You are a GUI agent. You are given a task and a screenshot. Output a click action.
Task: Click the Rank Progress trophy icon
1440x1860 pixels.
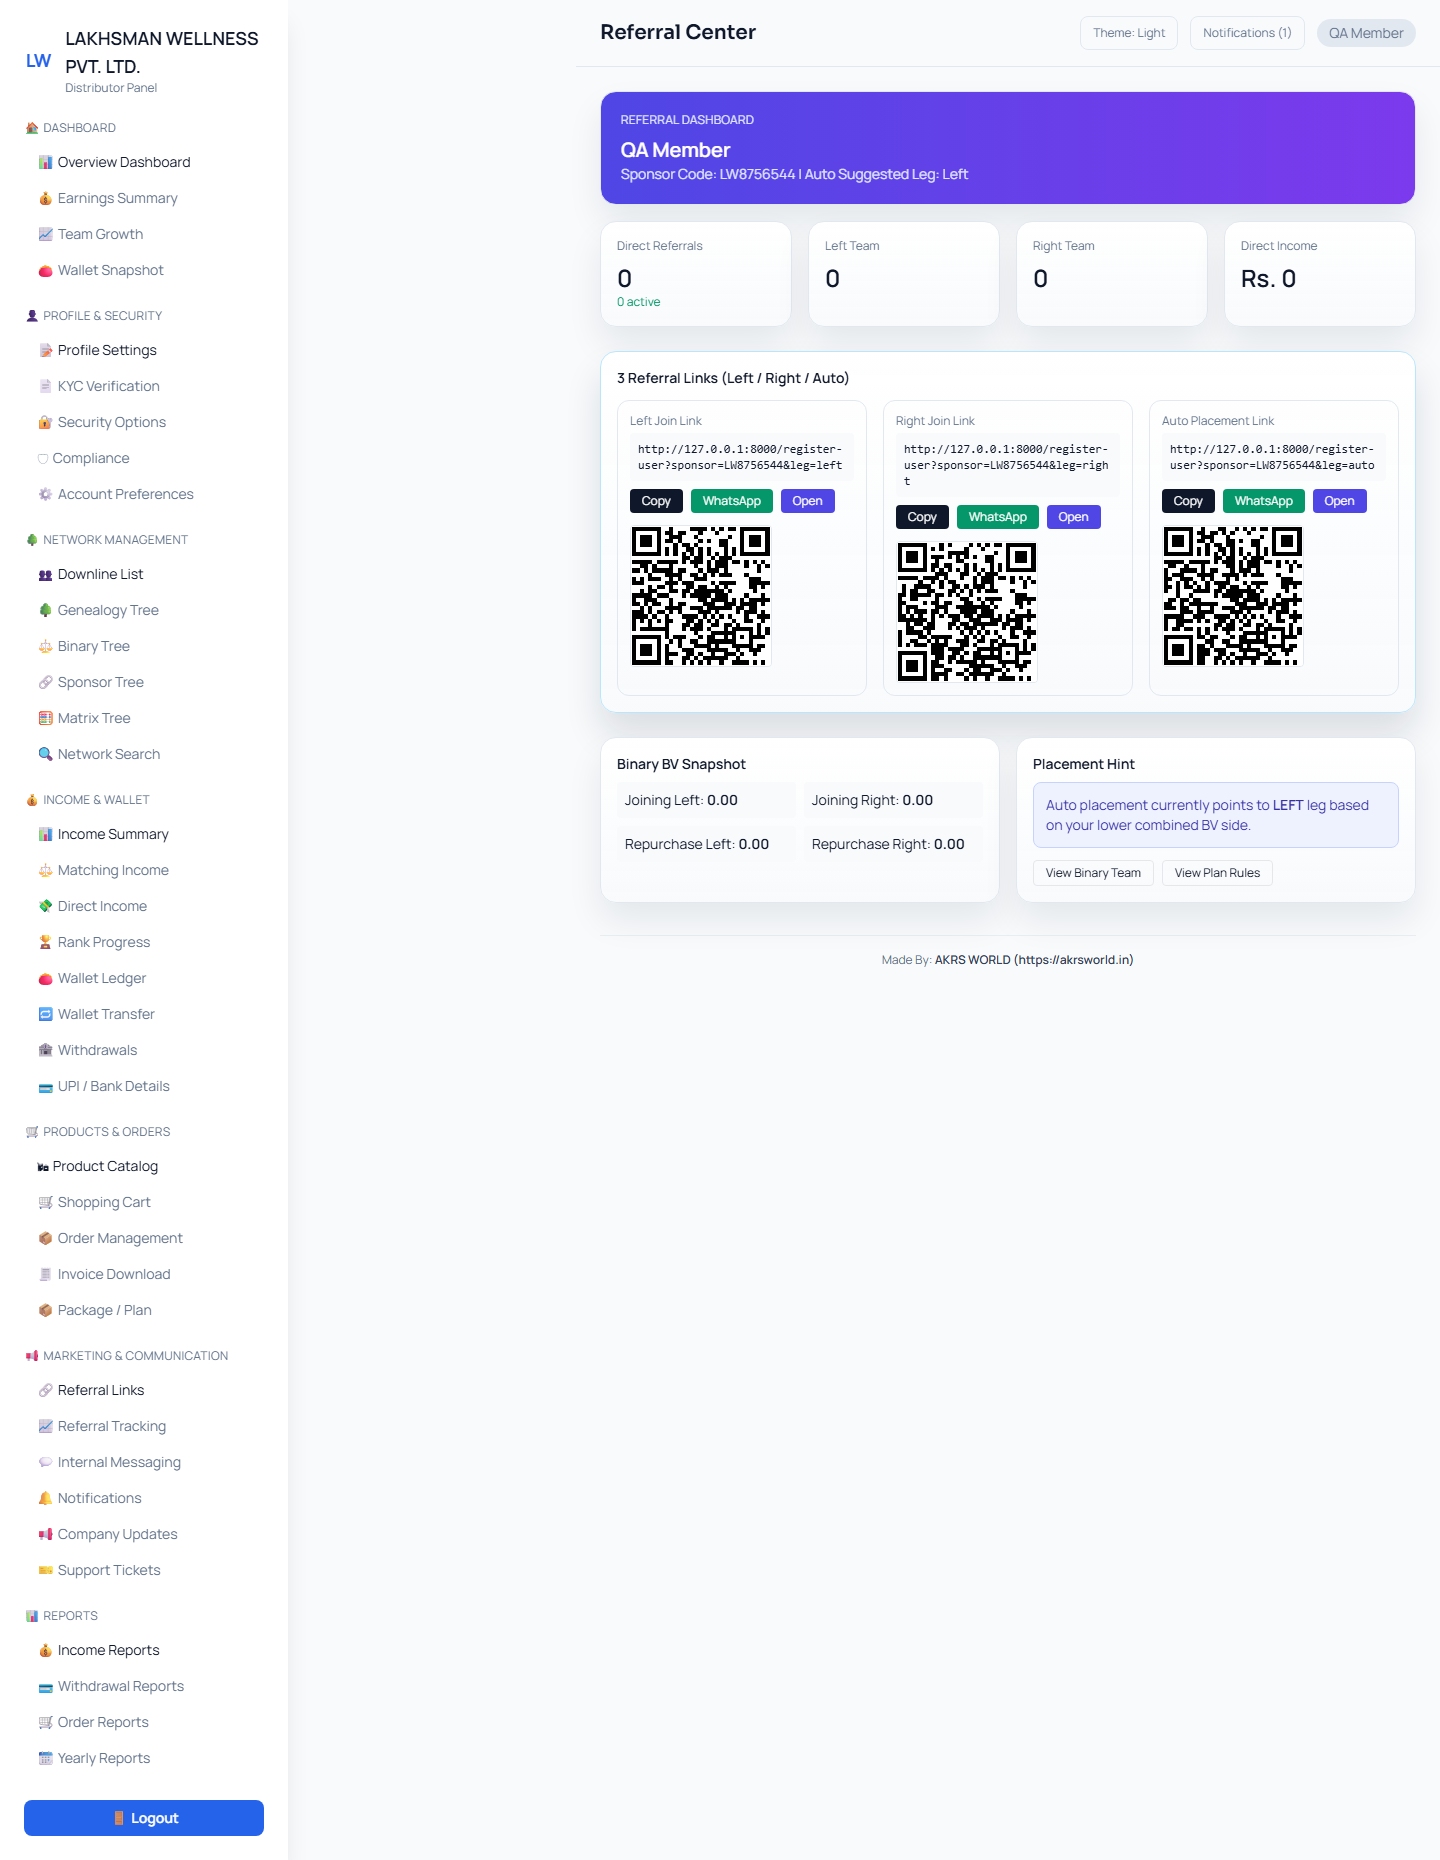click(45, 942)
